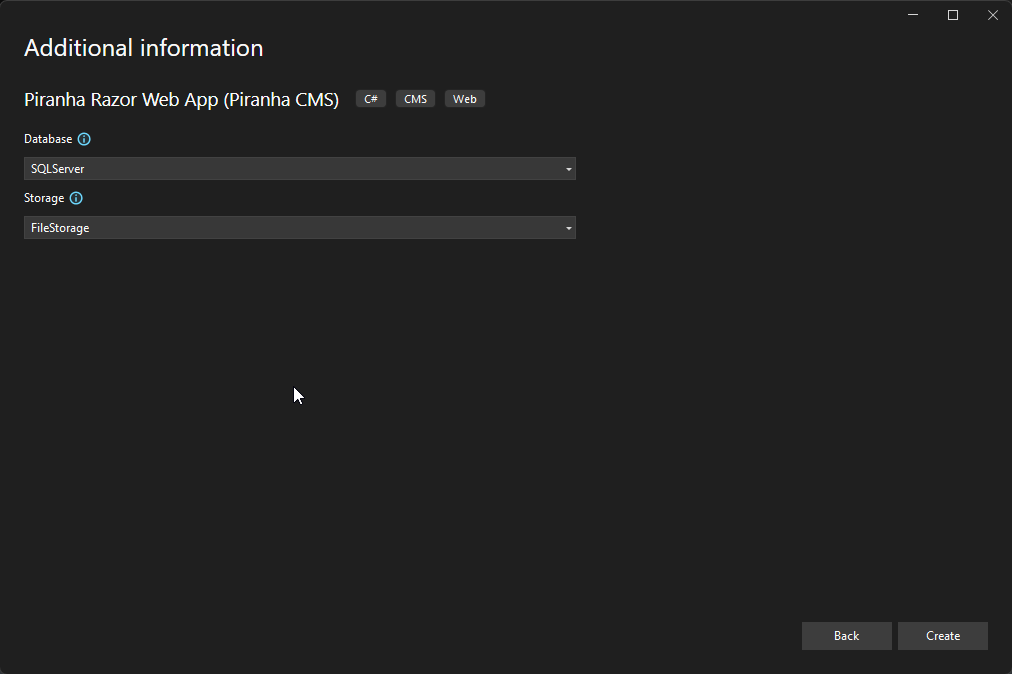
Task: Click the Storage info icon
Action: pyautogui.click(x=77, y=198)
